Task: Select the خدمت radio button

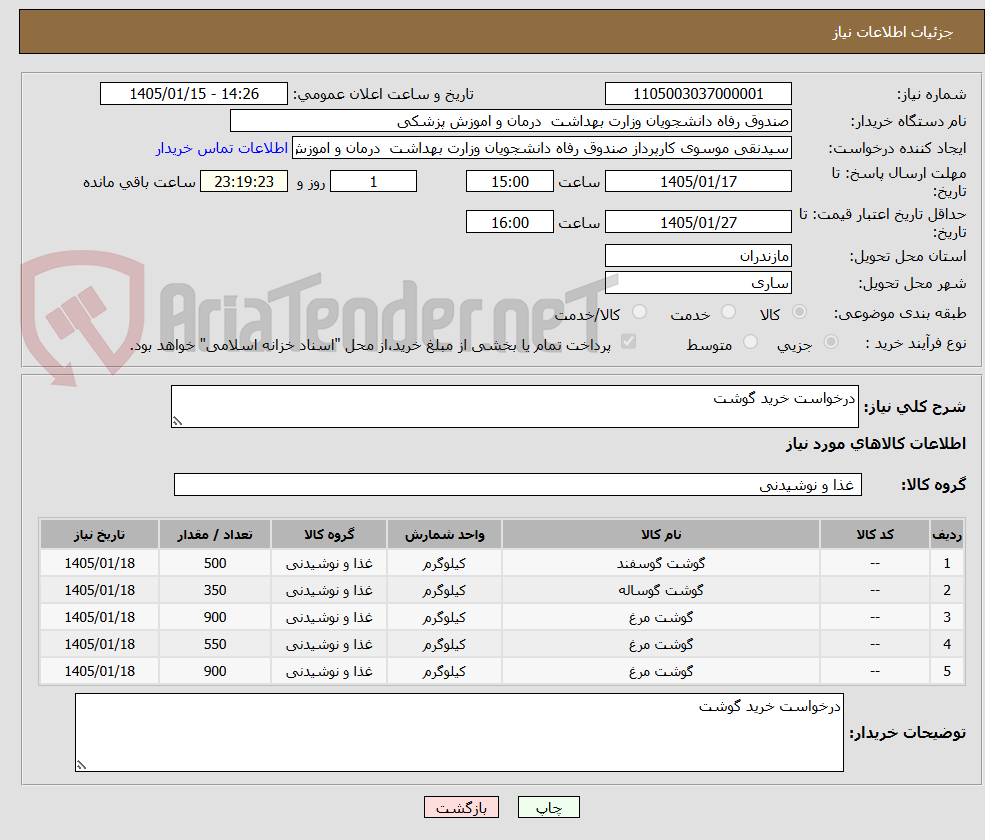Action: [728, 312]
